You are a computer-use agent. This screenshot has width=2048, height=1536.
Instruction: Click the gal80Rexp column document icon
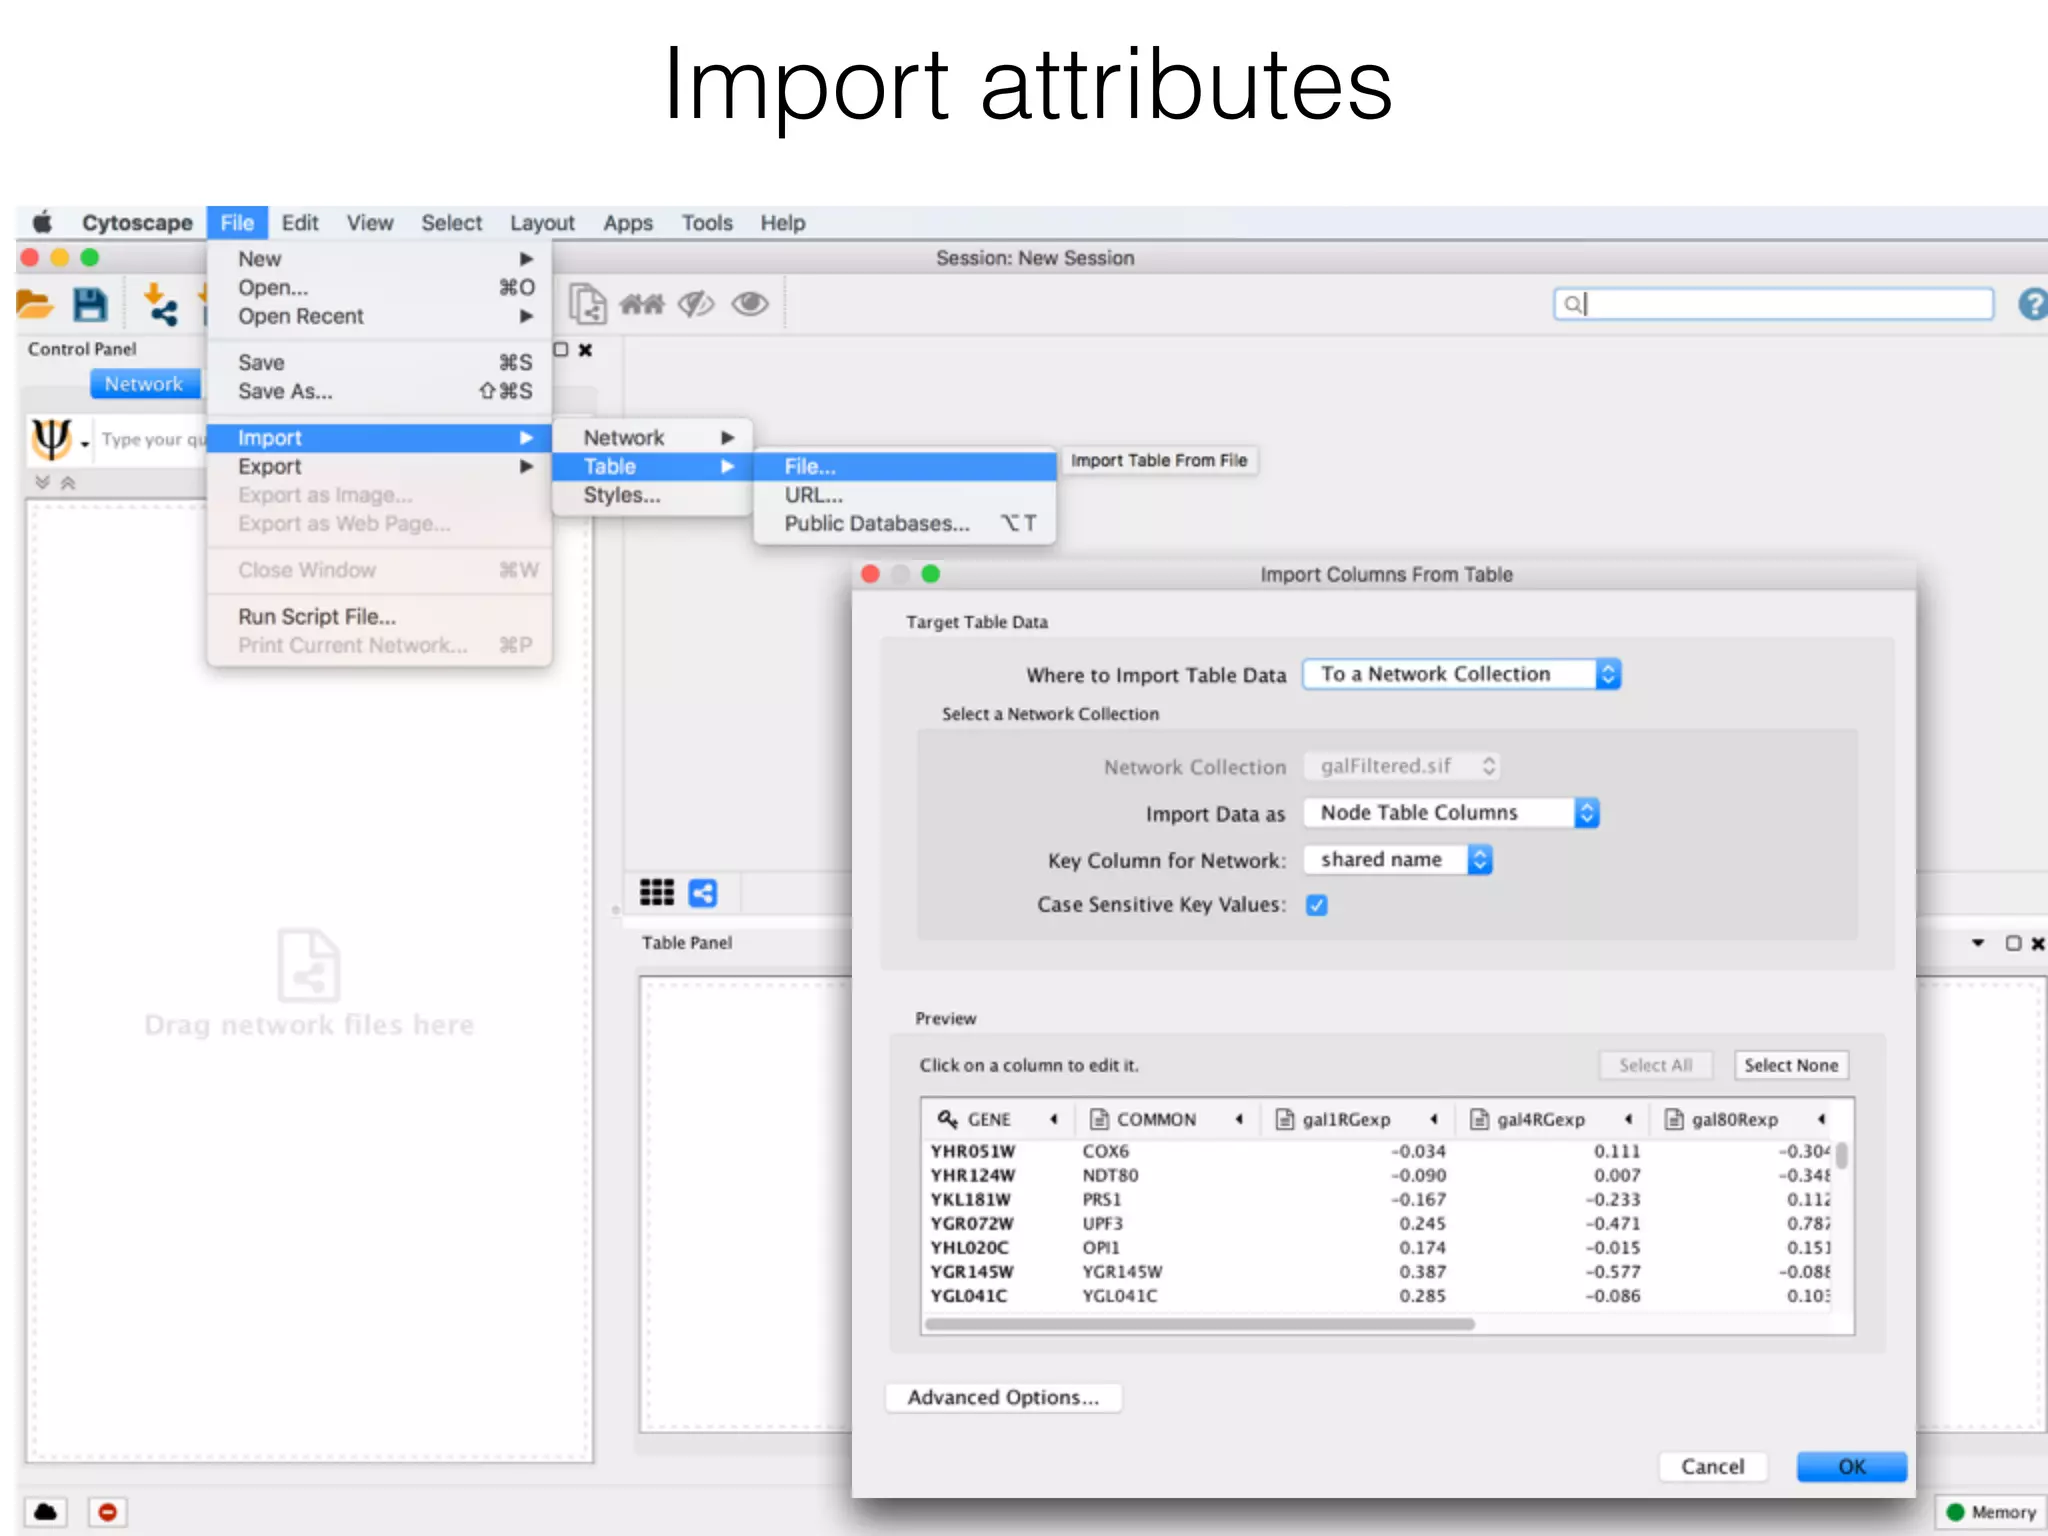pyautogui.click(x=1674, y=1118)
